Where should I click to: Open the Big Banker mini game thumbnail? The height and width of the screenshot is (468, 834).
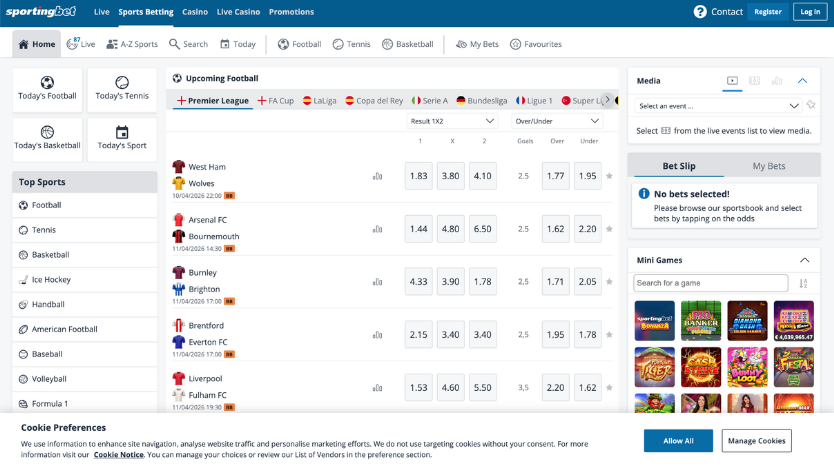(x=701, y=321)
